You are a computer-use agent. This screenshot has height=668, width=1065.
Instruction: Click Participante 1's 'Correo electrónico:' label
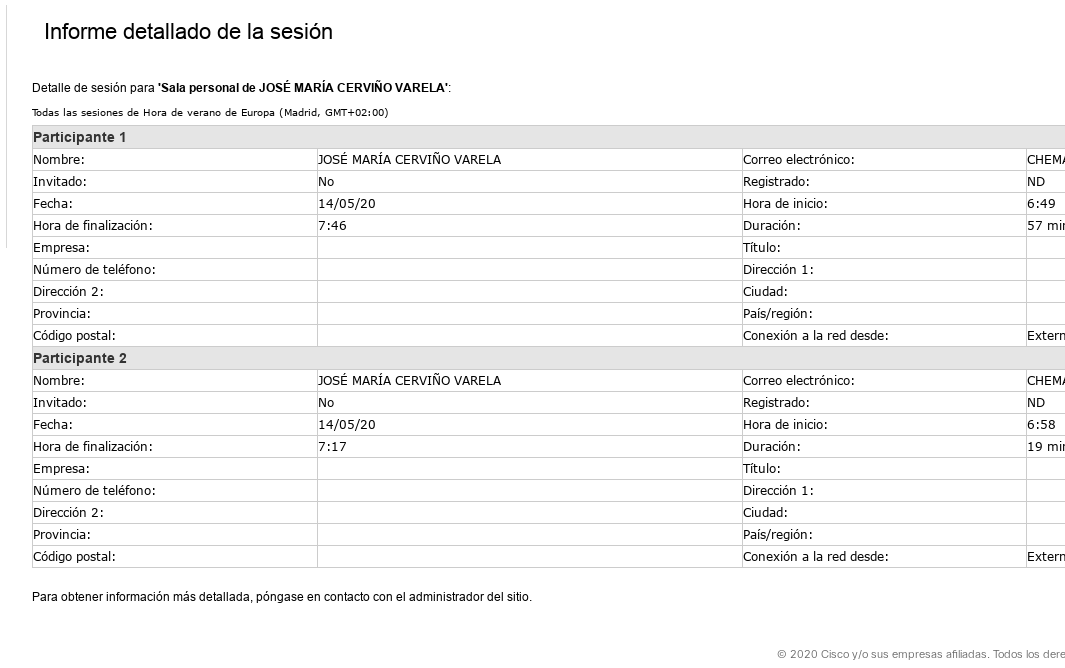pos(798,160)
